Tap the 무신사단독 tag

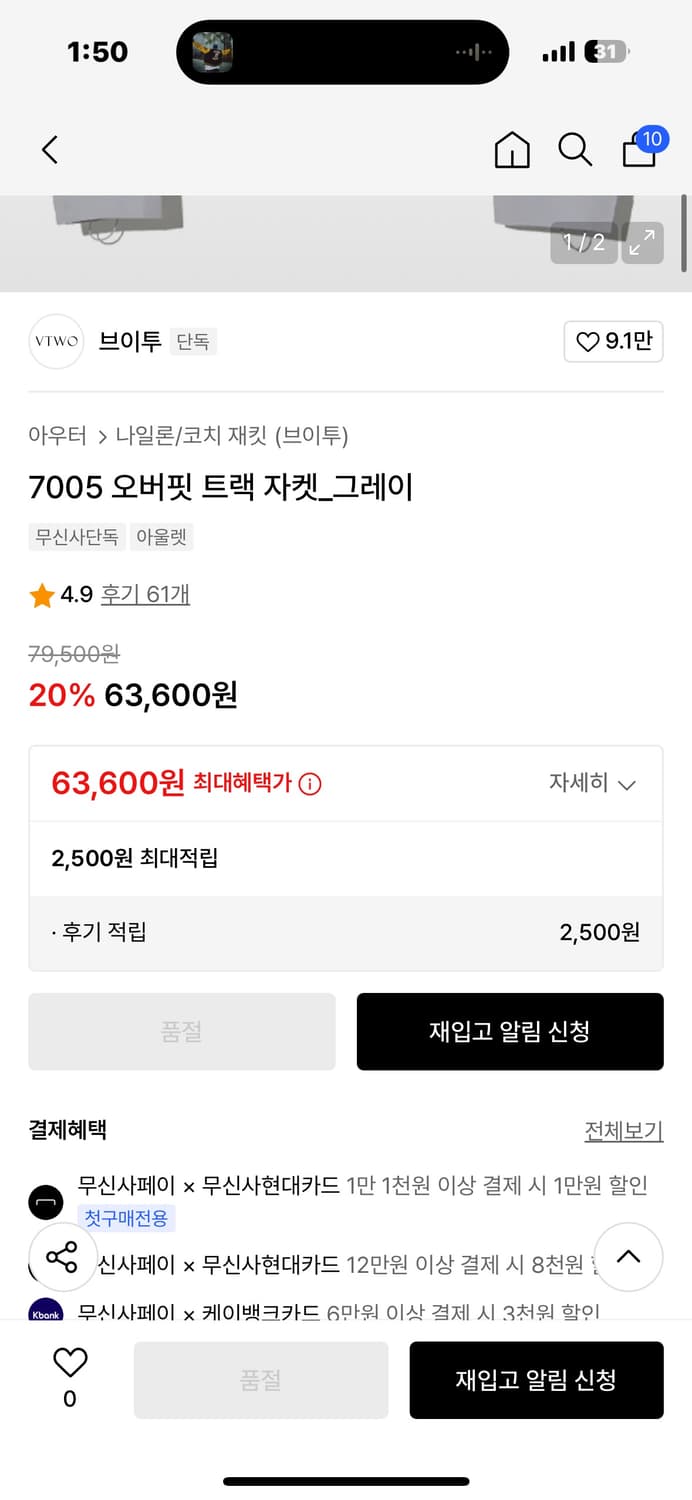tap(77, 537)
